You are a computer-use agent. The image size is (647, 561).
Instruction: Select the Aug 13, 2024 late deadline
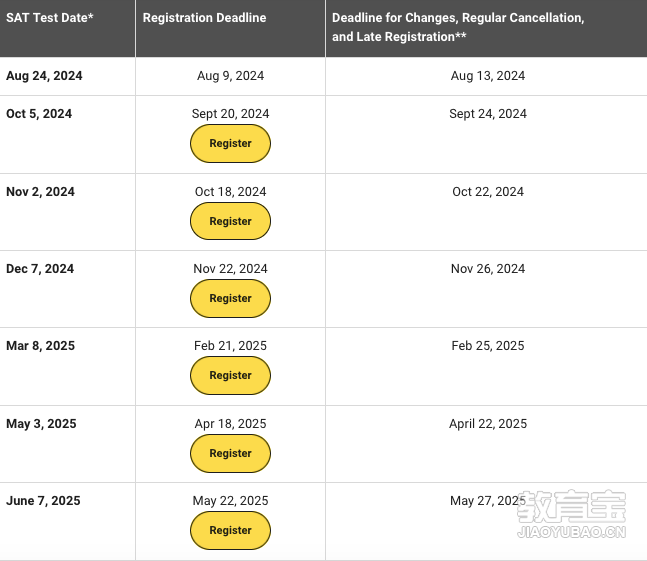pos(488,76)
